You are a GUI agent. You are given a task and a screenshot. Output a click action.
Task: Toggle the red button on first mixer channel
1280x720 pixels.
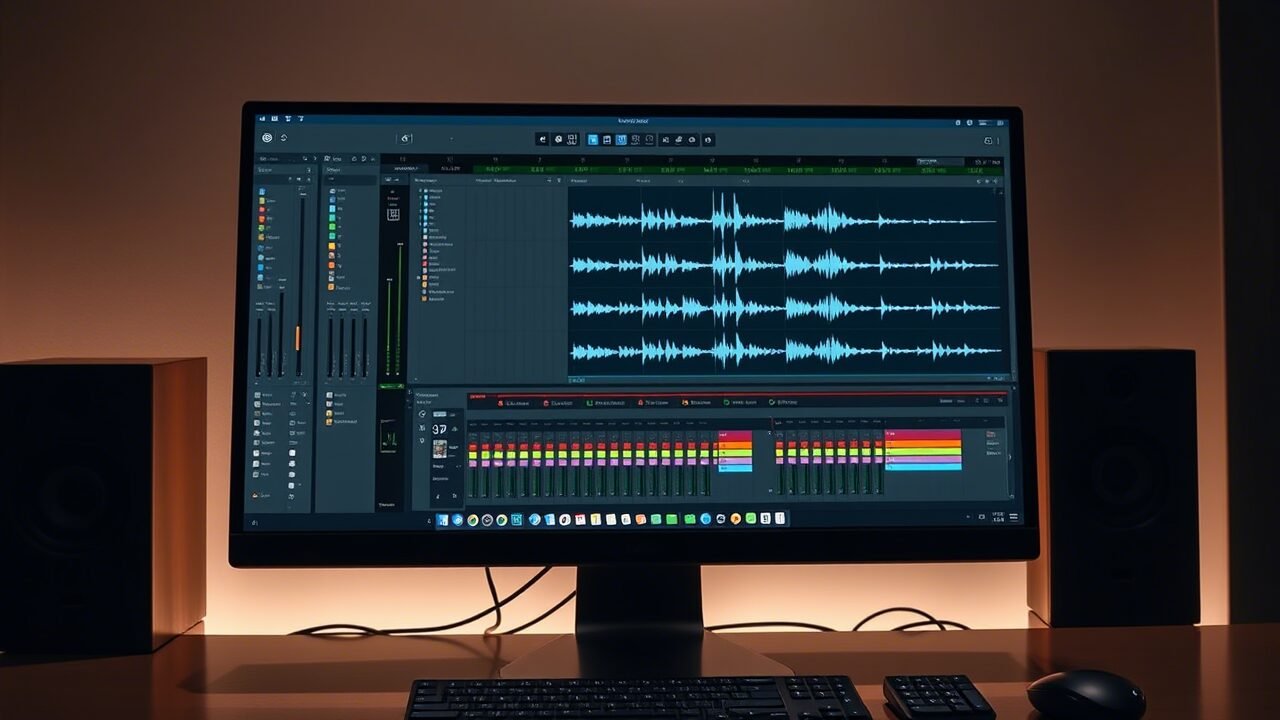473,447
